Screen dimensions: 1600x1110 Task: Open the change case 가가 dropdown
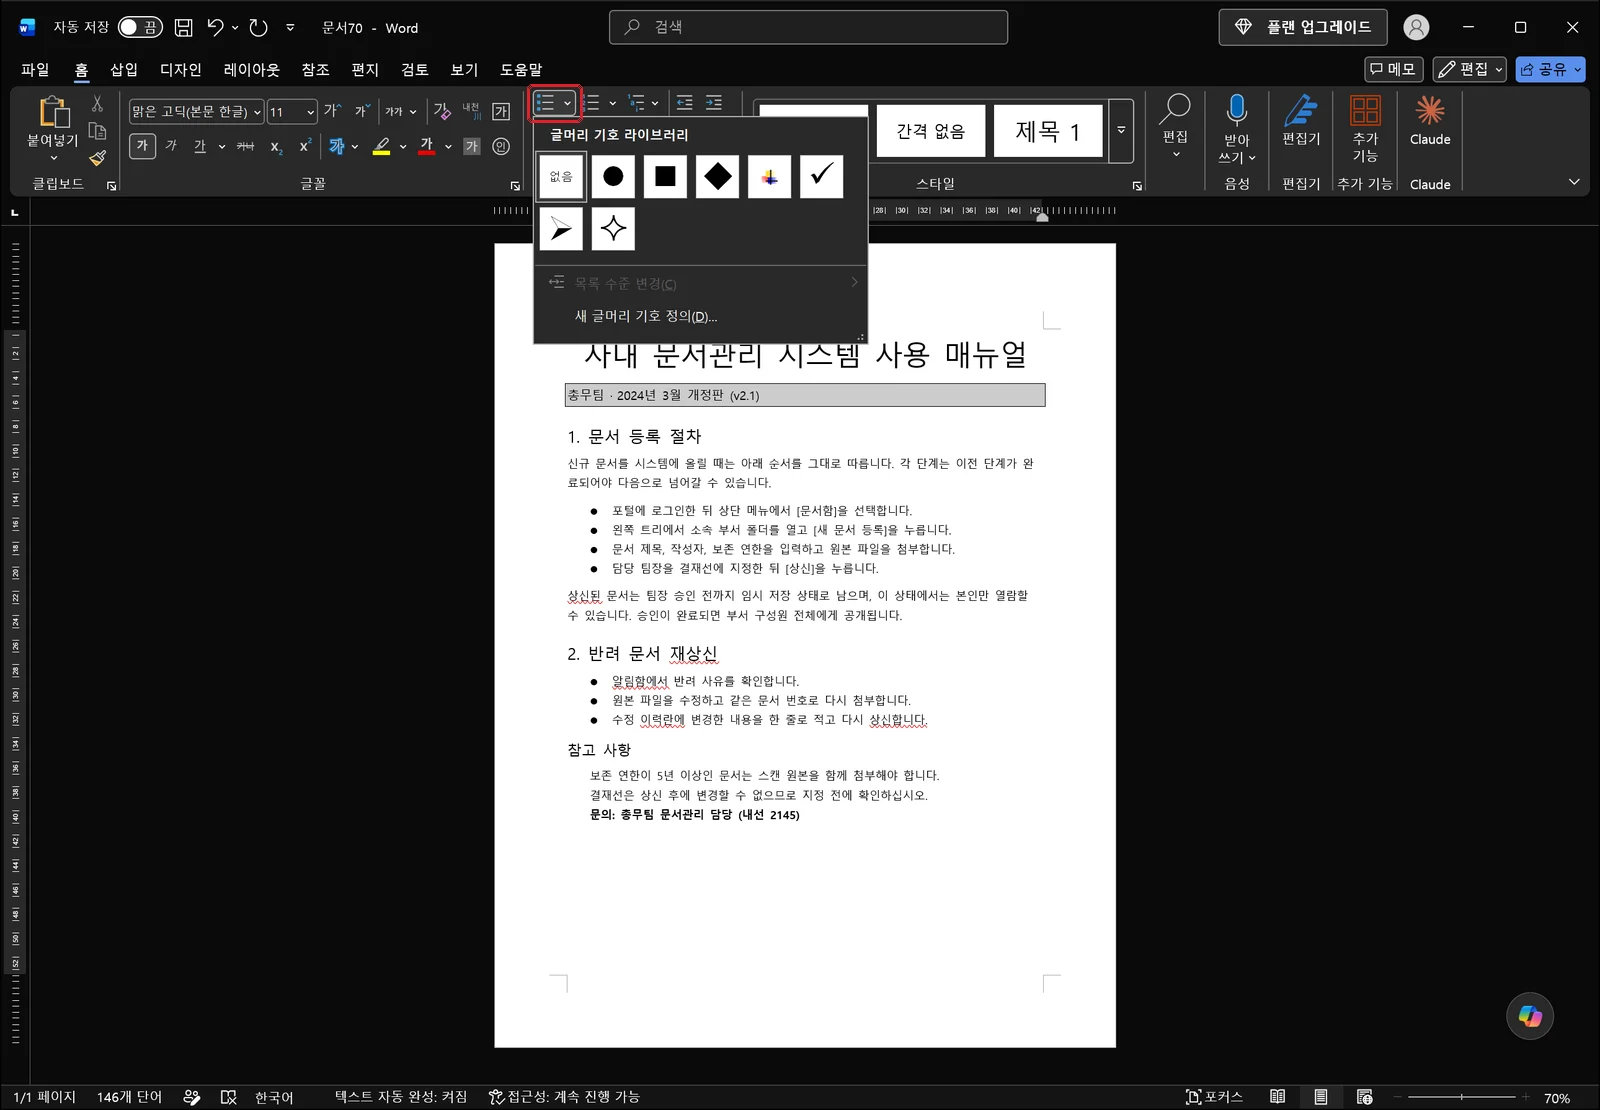coord(401,111)
